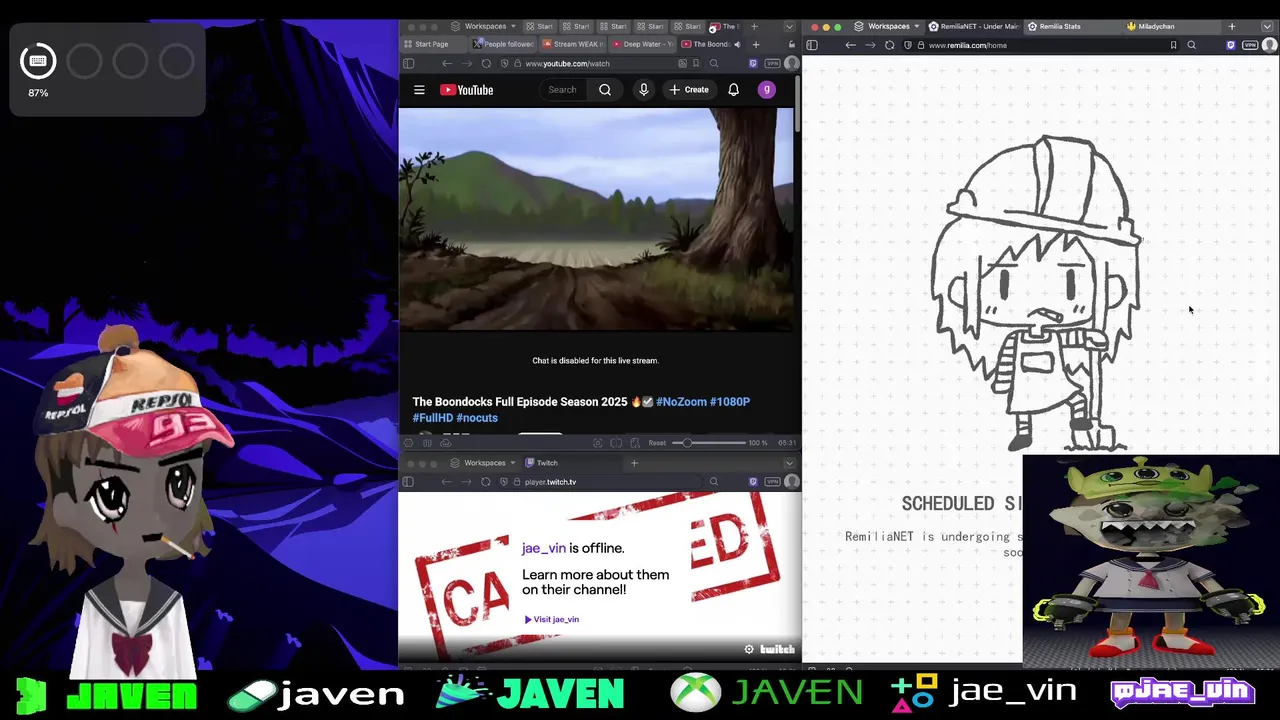Toggle the sidebar panel in YouTube window
The width and height of the screenshot is (1280, 720).
[x=408, y=64]
